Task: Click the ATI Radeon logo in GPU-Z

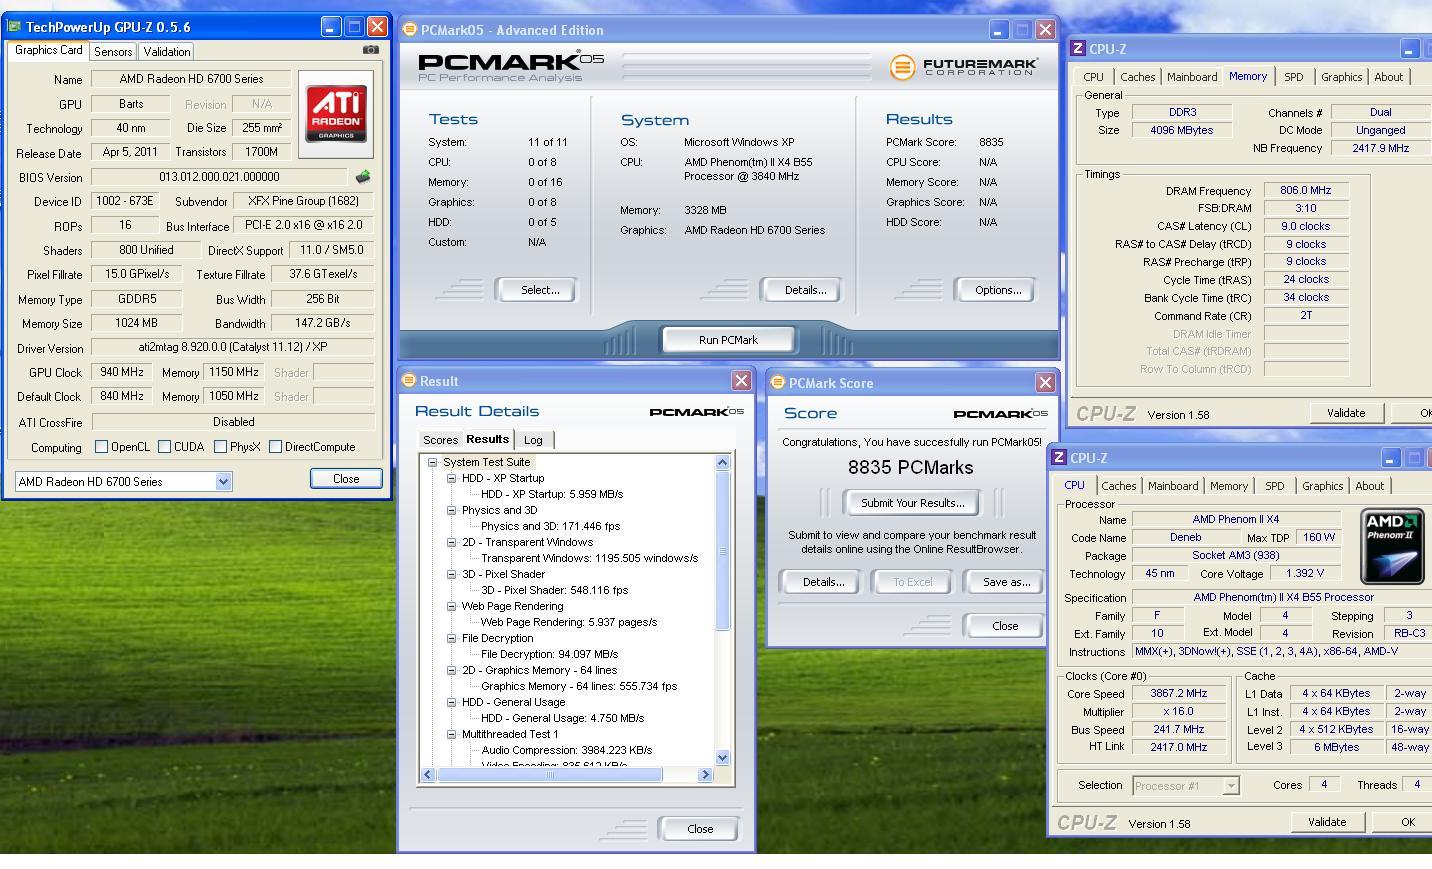Action: tap(336, 113)
